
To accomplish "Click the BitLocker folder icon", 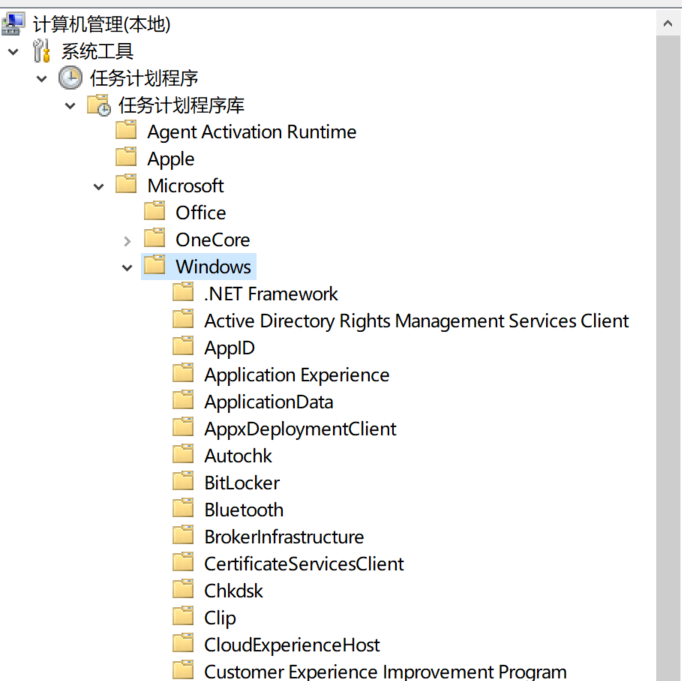I will (183, 481).
